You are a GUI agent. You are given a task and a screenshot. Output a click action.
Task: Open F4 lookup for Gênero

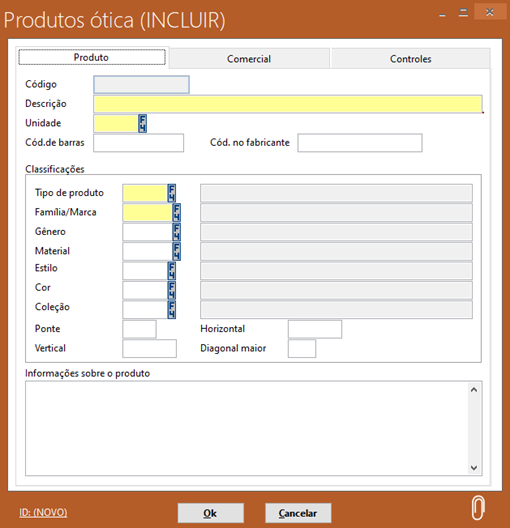pyautogui.click(x=176, y=232)
